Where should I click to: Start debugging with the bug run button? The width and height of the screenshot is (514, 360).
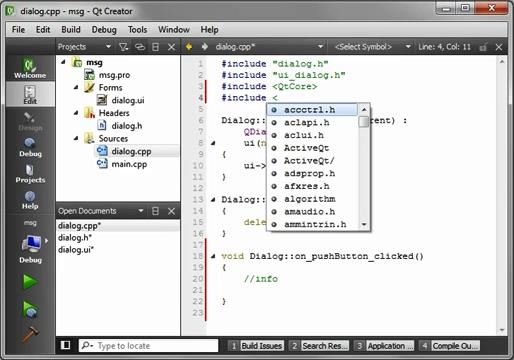(x=30, y=308)
